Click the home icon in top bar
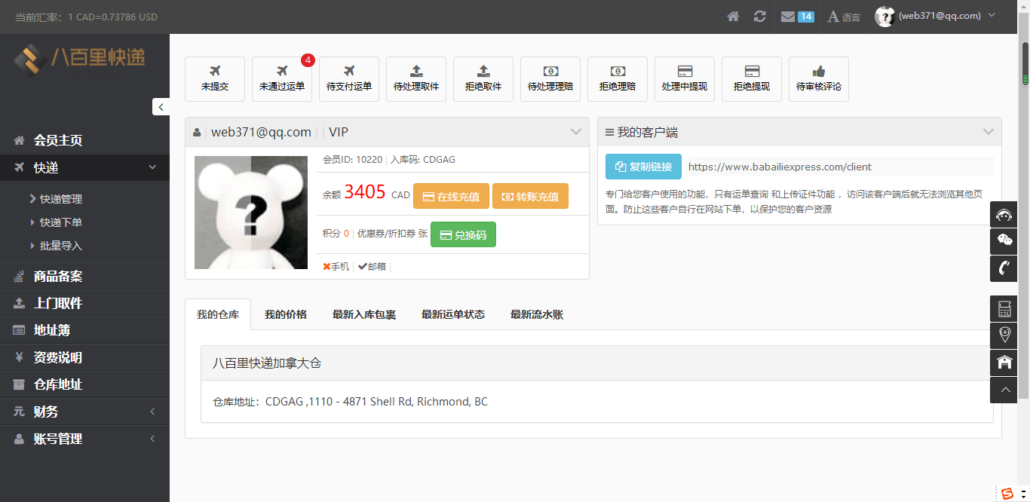This screenshot has width=1030, height=502. pyautogui.click(x=733, y=16)
